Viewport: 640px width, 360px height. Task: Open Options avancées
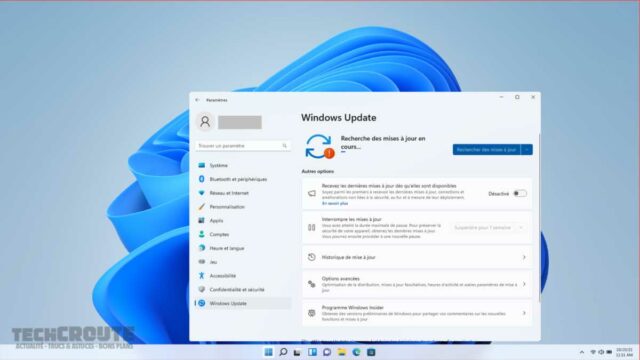click(x=417, y=284)
